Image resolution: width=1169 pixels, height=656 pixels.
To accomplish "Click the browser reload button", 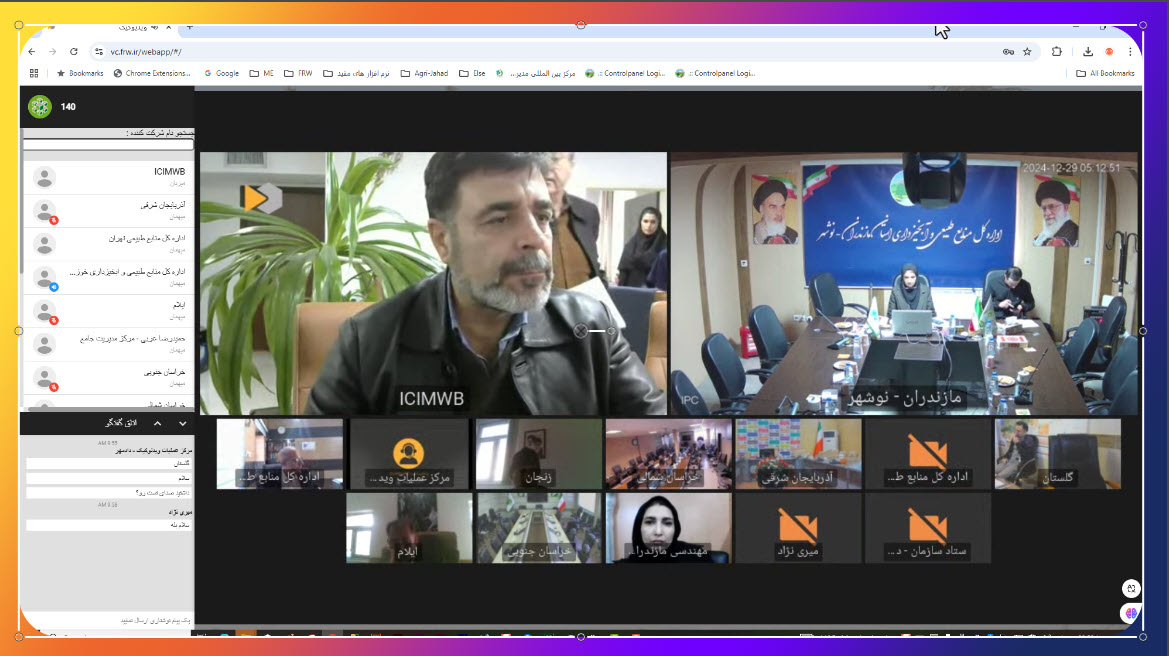I will [74, 51].
